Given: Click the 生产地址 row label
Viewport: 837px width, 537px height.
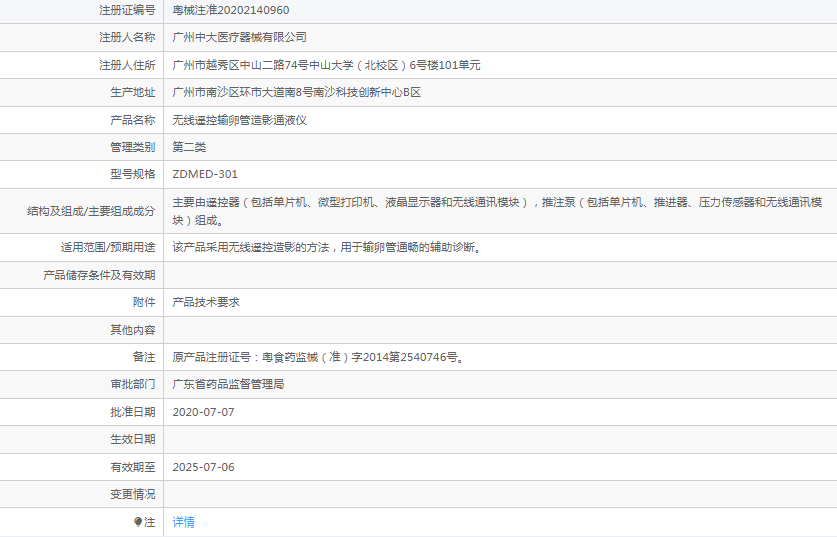Looking at the screenshot, I should click(133, 92).
